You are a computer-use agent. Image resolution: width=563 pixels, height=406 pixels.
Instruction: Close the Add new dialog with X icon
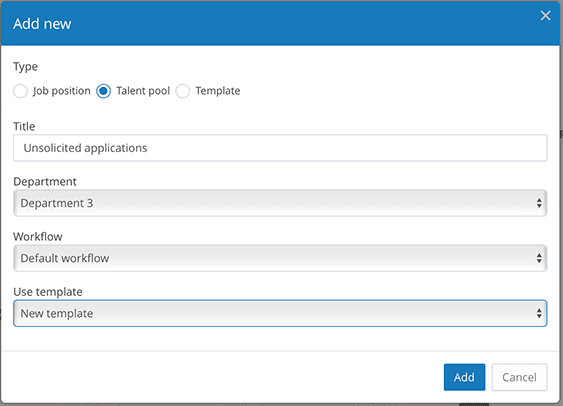[545, 15]
